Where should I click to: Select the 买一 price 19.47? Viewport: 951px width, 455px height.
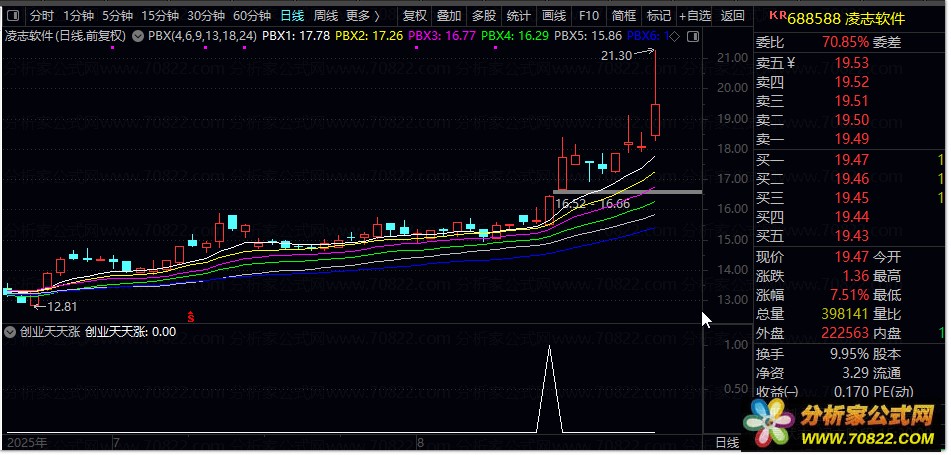[852, 160]
